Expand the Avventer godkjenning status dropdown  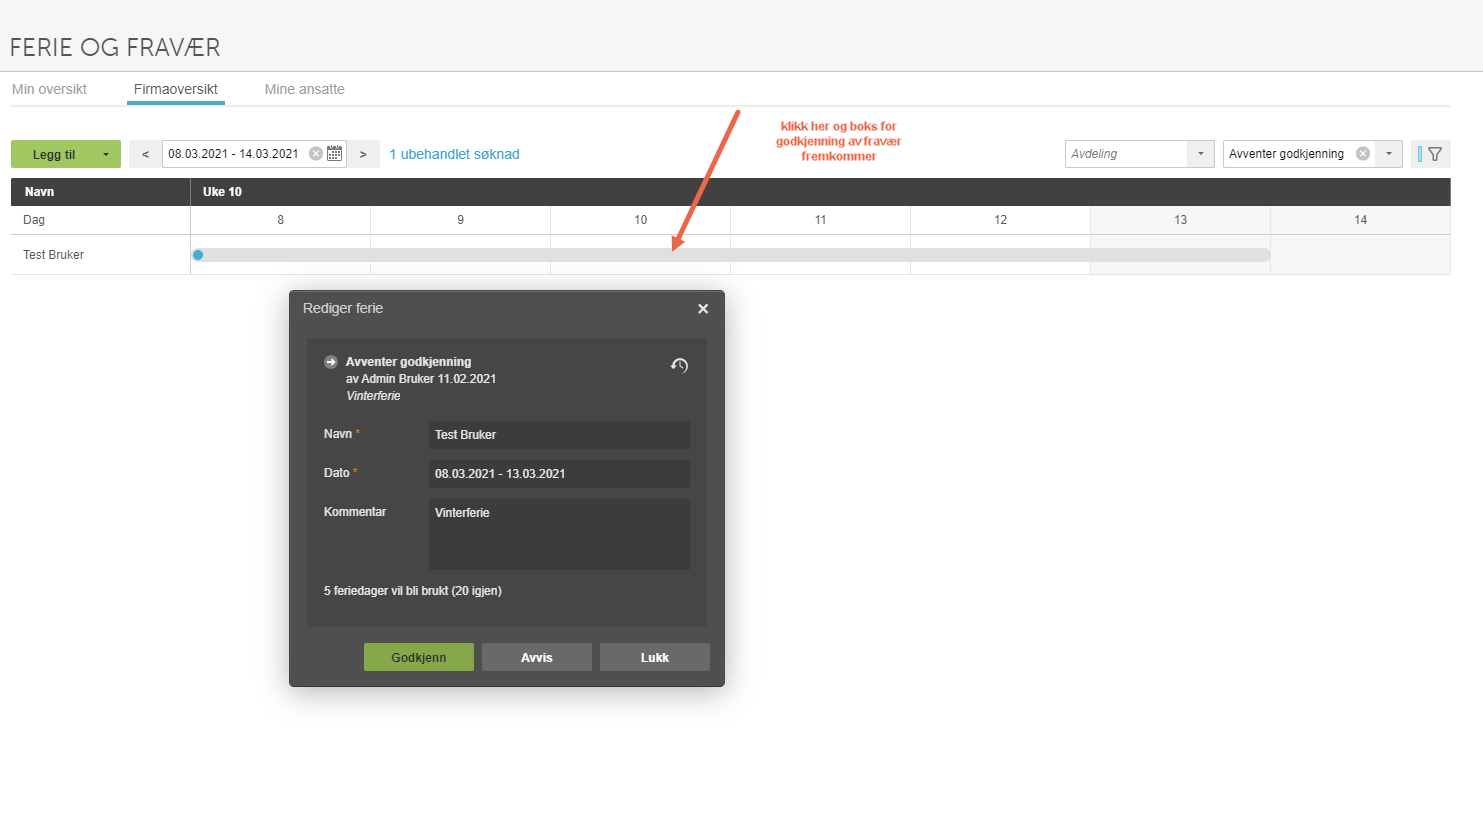[1389, 154]
